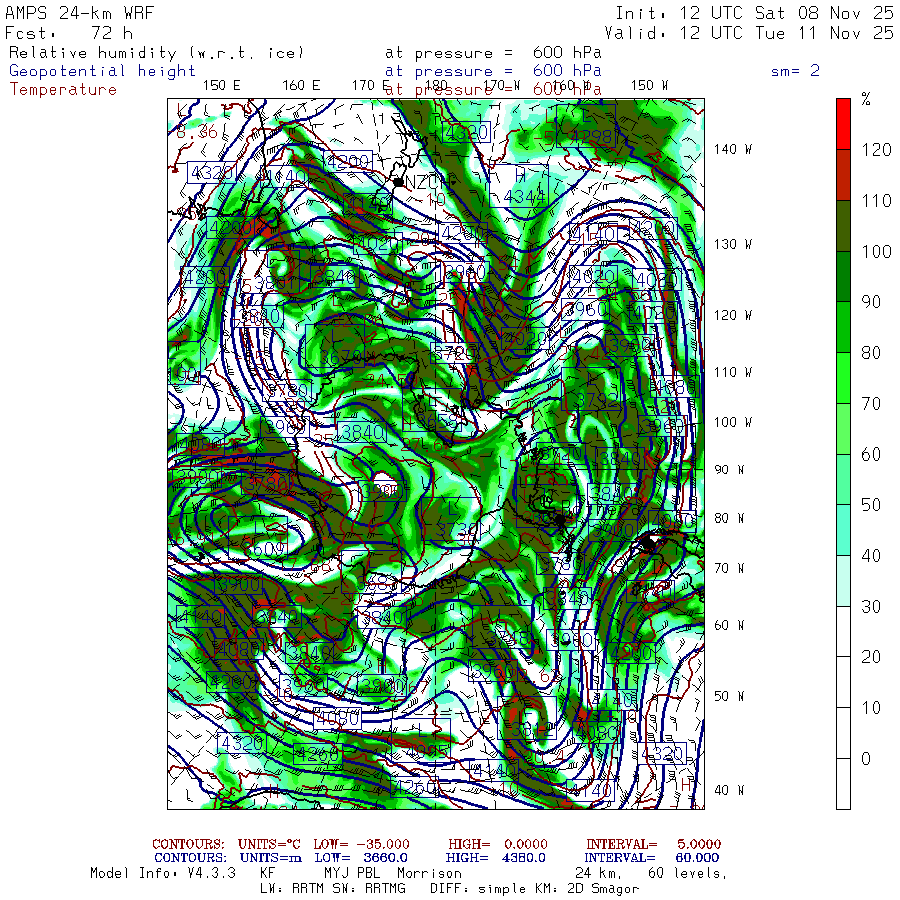Click the 'L 3792' low marker box
This screenshot has width=900, height=900.
coord(592,388)
